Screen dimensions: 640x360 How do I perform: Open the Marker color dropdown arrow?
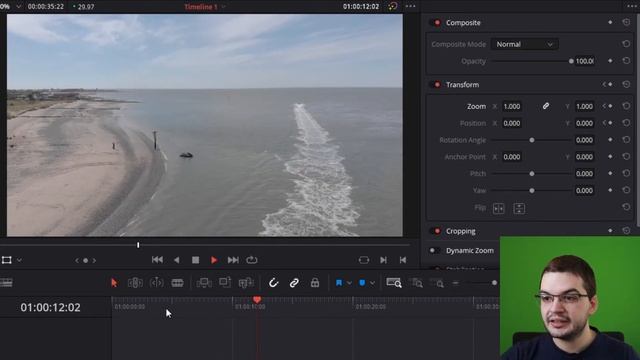pos(372,283)
